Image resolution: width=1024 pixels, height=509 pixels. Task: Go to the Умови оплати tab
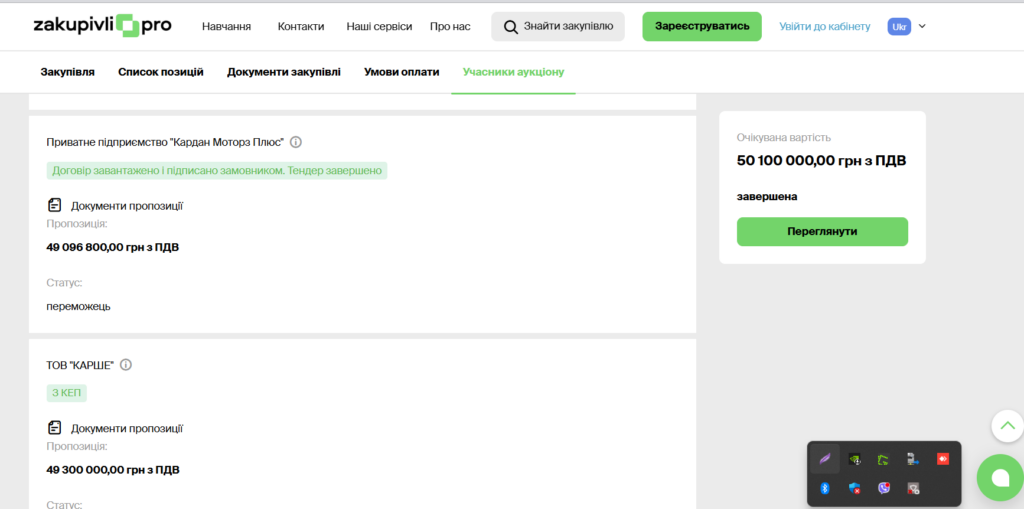pyautogui.click(x=401, y=72)
